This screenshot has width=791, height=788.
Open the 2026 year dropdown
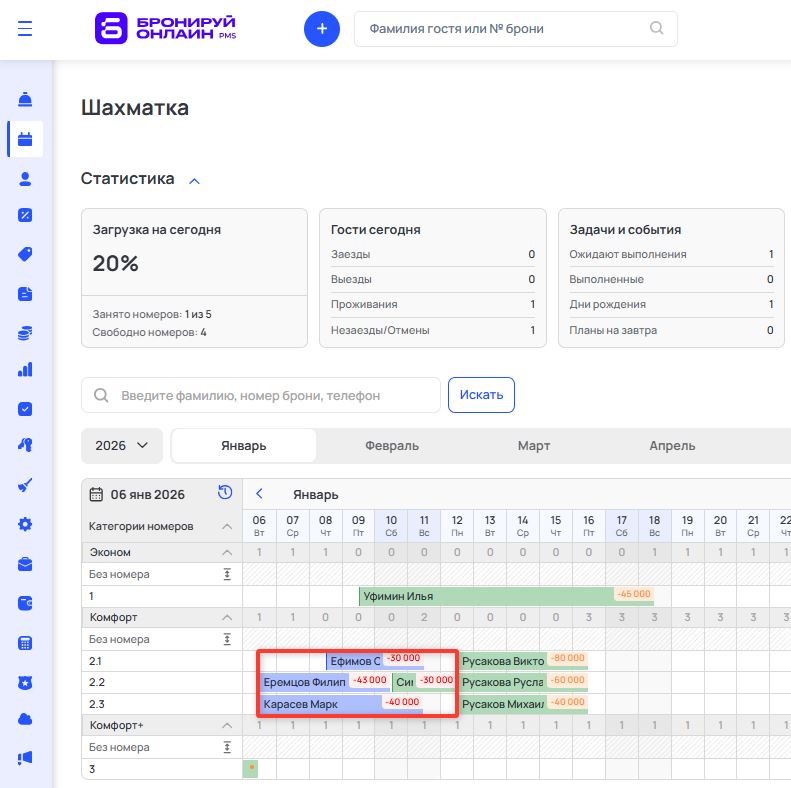point(121,446)
